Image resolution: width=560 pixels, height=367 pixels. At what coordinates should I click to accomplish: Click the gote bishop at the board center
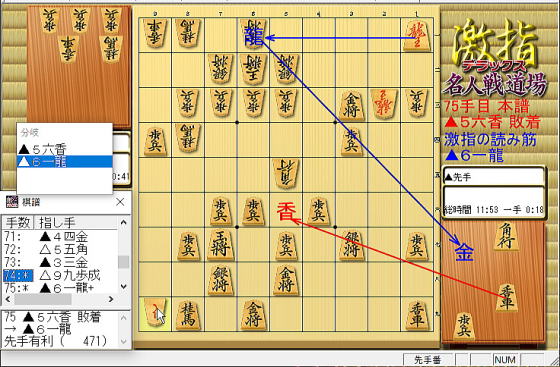[286, 174]
